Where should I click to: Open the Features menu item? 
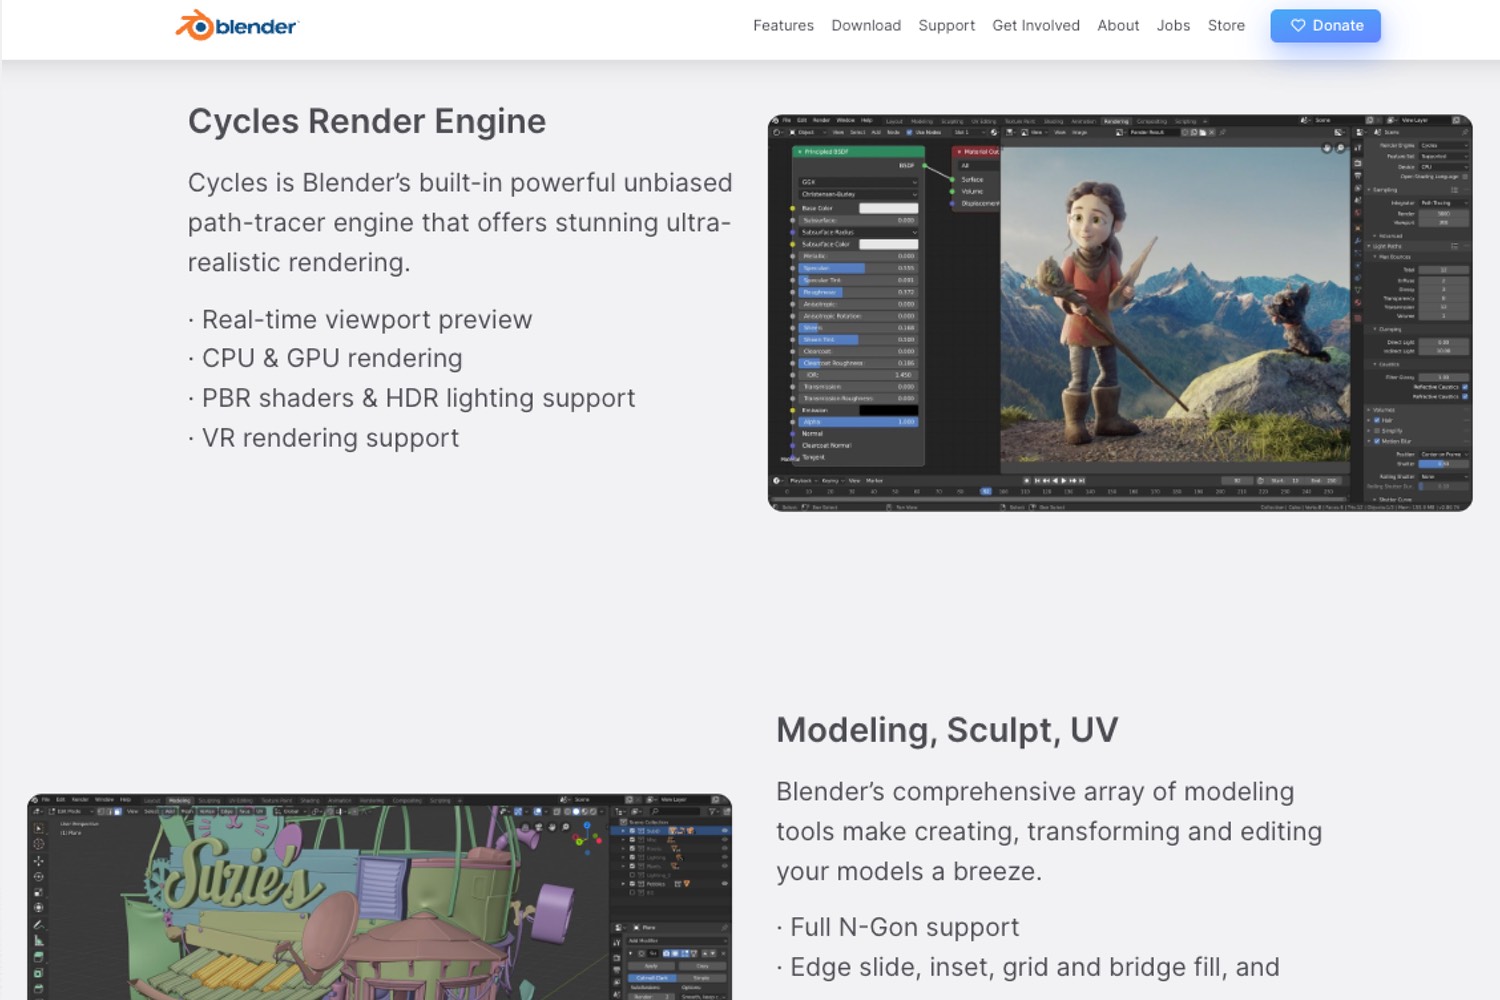[783, 26]
